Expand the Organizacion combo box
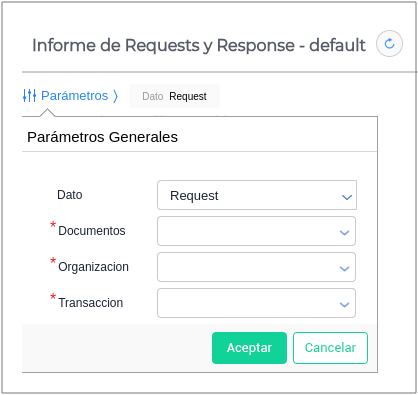Screen dimensions: 418x395 click(256, 267)
